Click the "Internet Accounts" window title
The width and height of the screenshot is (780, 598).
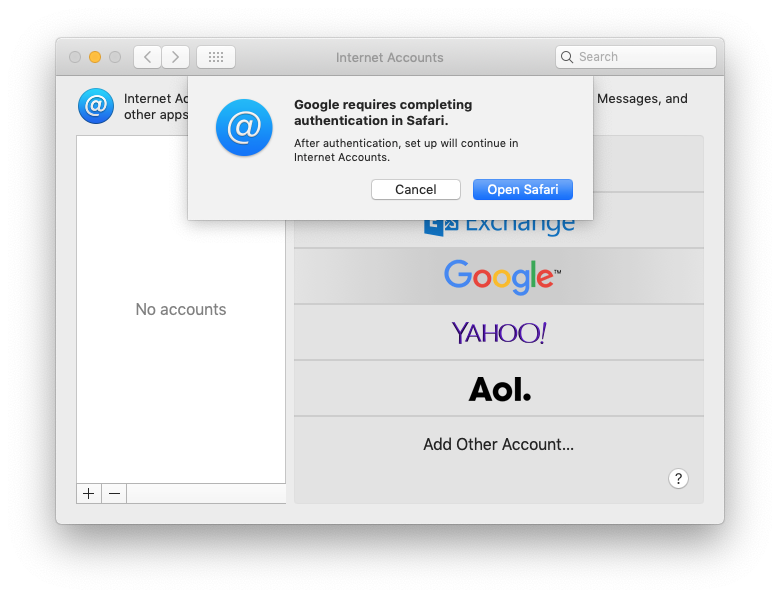coord(390,58)
